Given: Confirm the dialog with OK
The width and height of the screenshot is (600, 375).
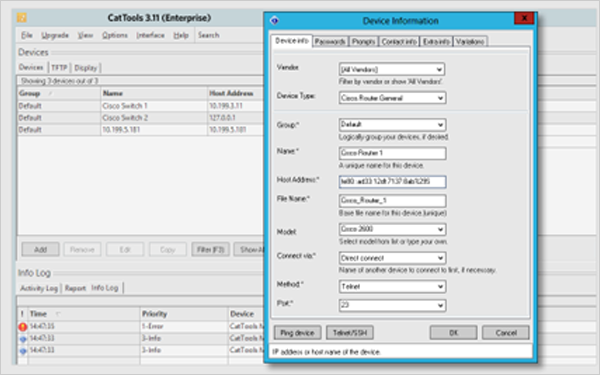Looking at the screenshot, I should click(x=453, y=333).
